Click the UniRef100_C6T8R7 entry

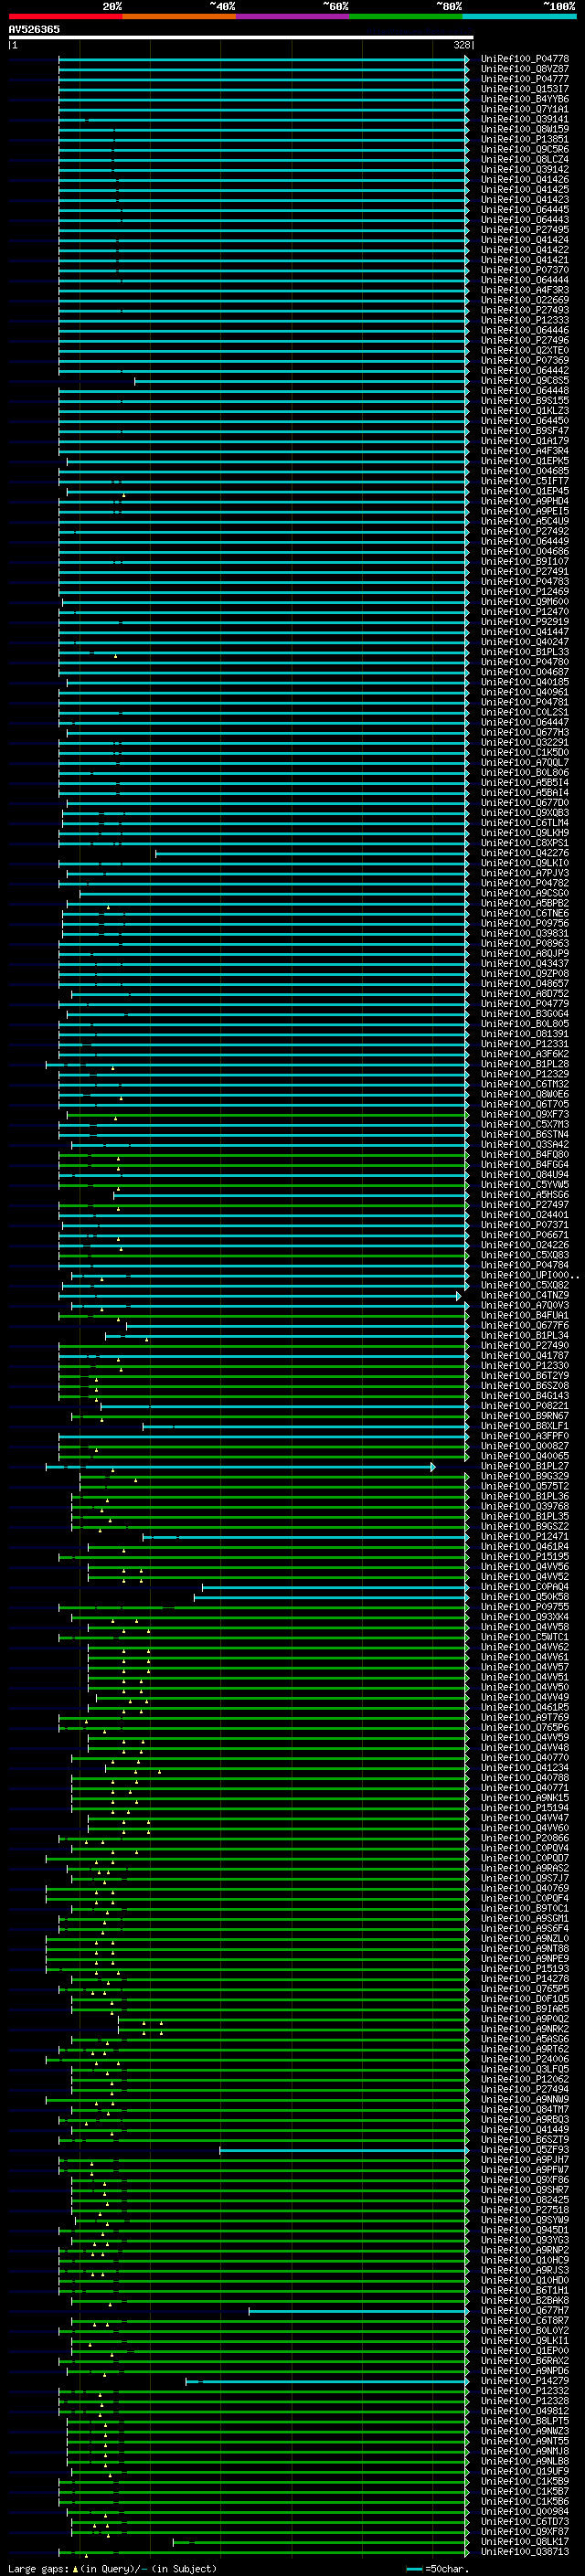coord(525,2320)
